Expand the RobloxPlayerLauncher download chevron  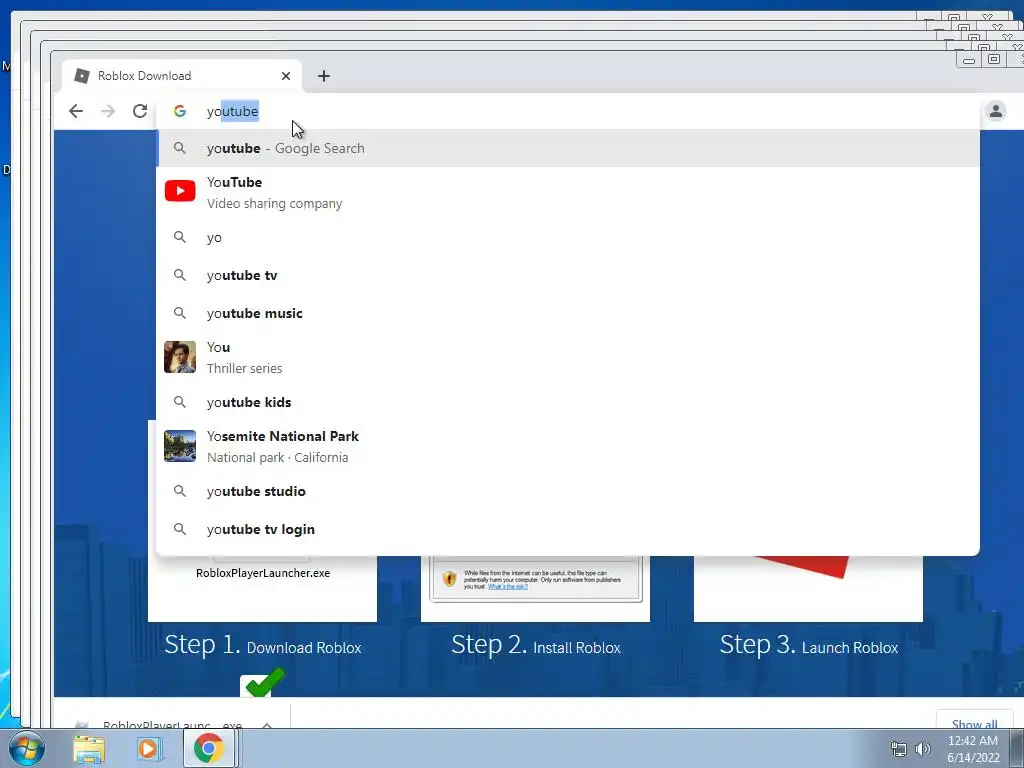pyautogui.click(x=266, y=725)
